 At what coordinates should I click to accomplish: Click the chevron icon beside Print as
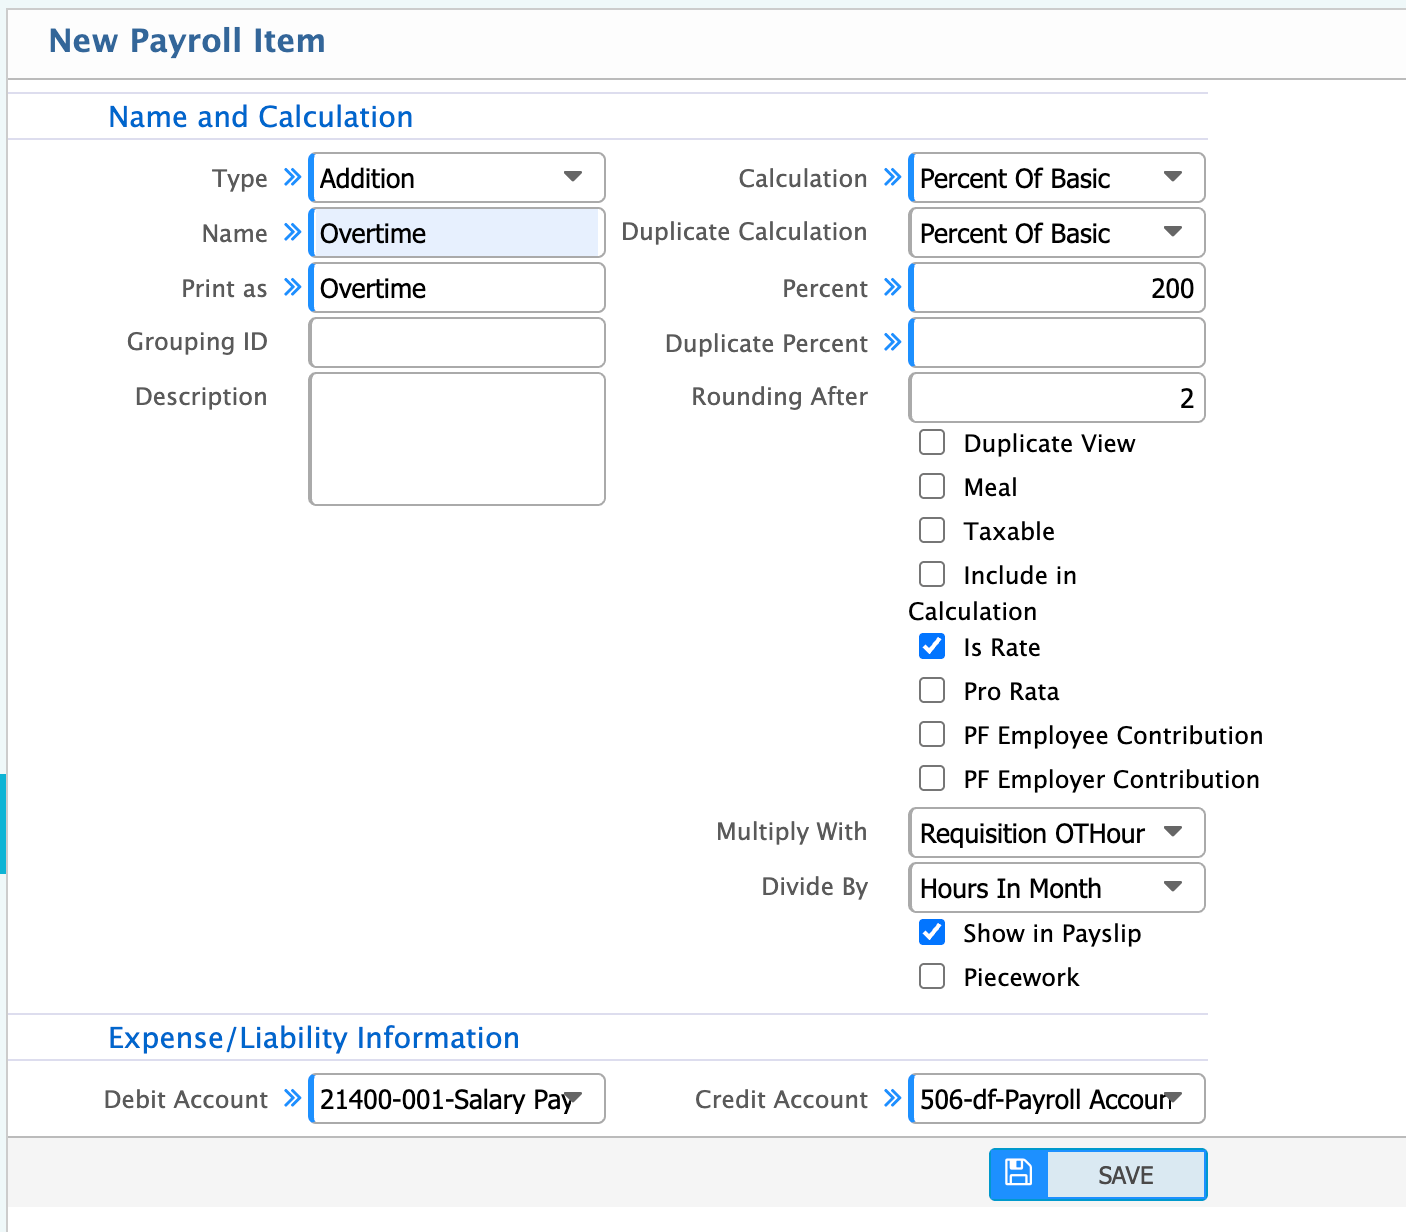291,286
